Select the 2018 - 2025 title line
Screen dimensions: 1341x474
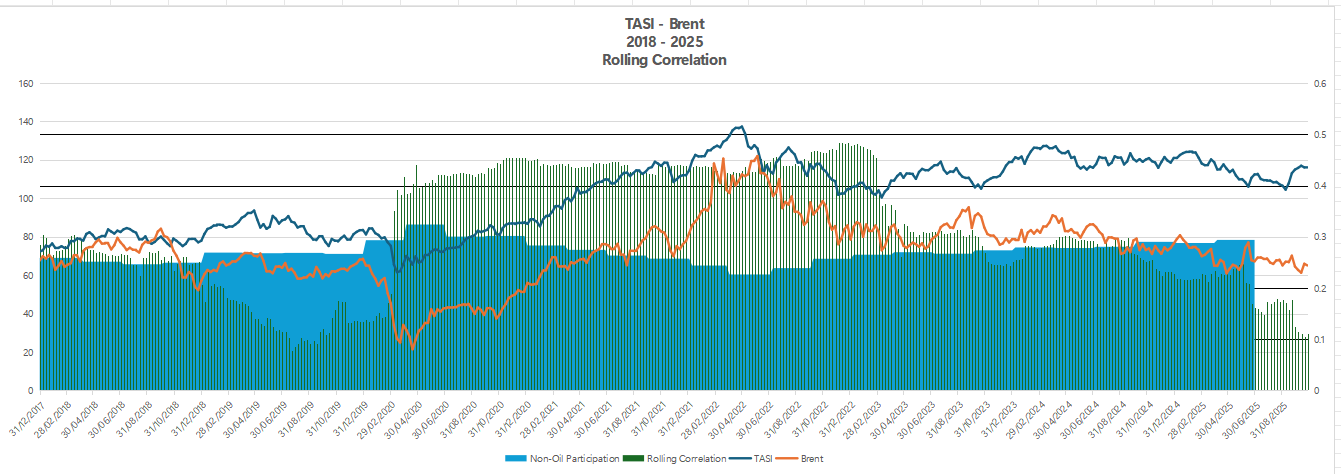664,42
